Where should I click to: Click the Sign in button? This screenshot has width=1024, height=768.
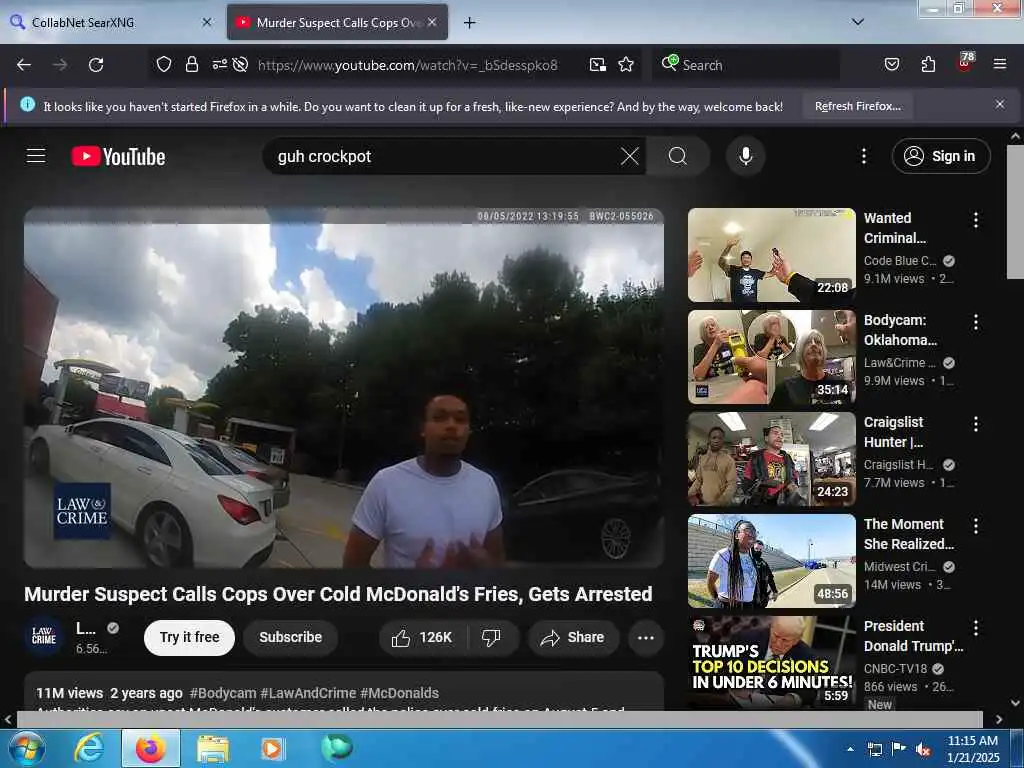tap(940, 156)
